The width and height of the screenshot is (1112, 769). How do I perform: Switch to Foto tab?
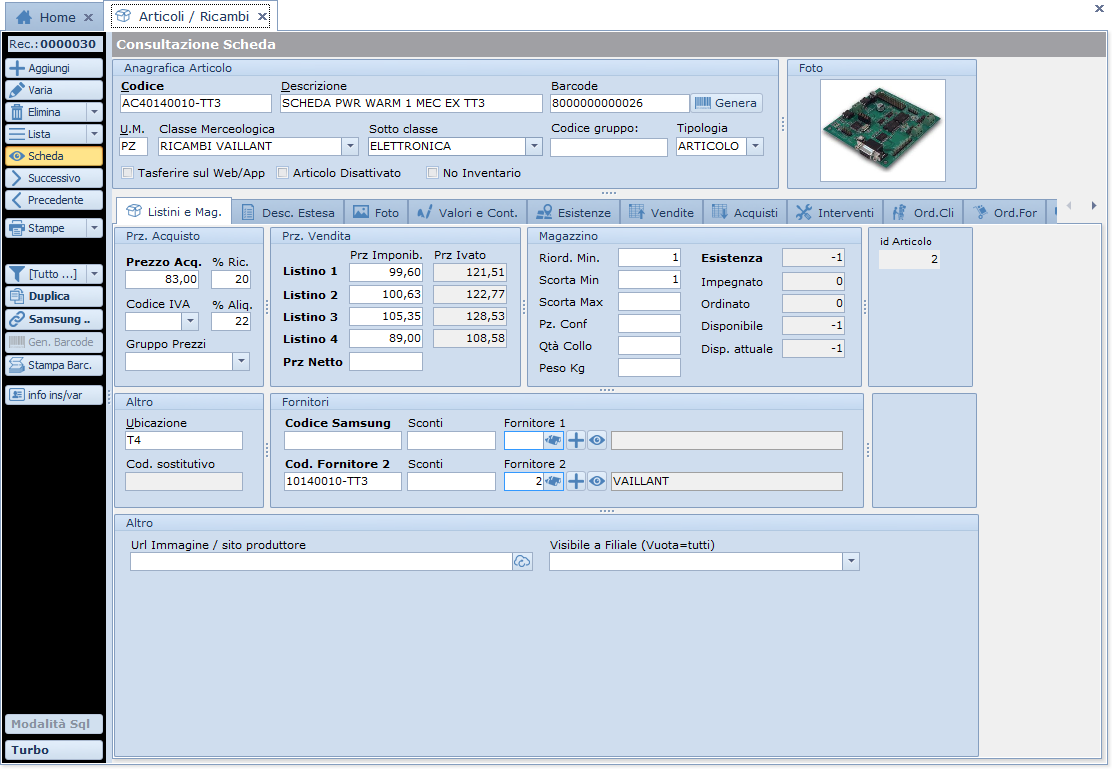point(377,213)
